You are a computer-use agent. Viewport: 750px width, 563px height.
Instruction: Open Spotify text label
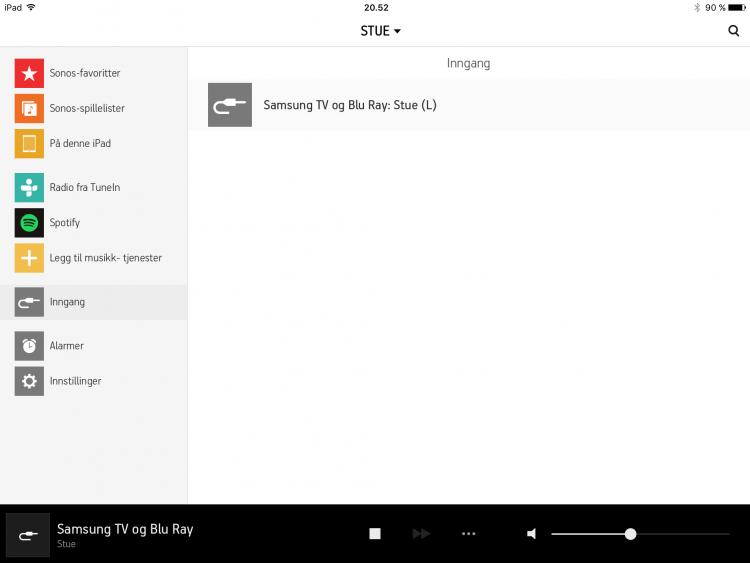click(x=65, y=223)
